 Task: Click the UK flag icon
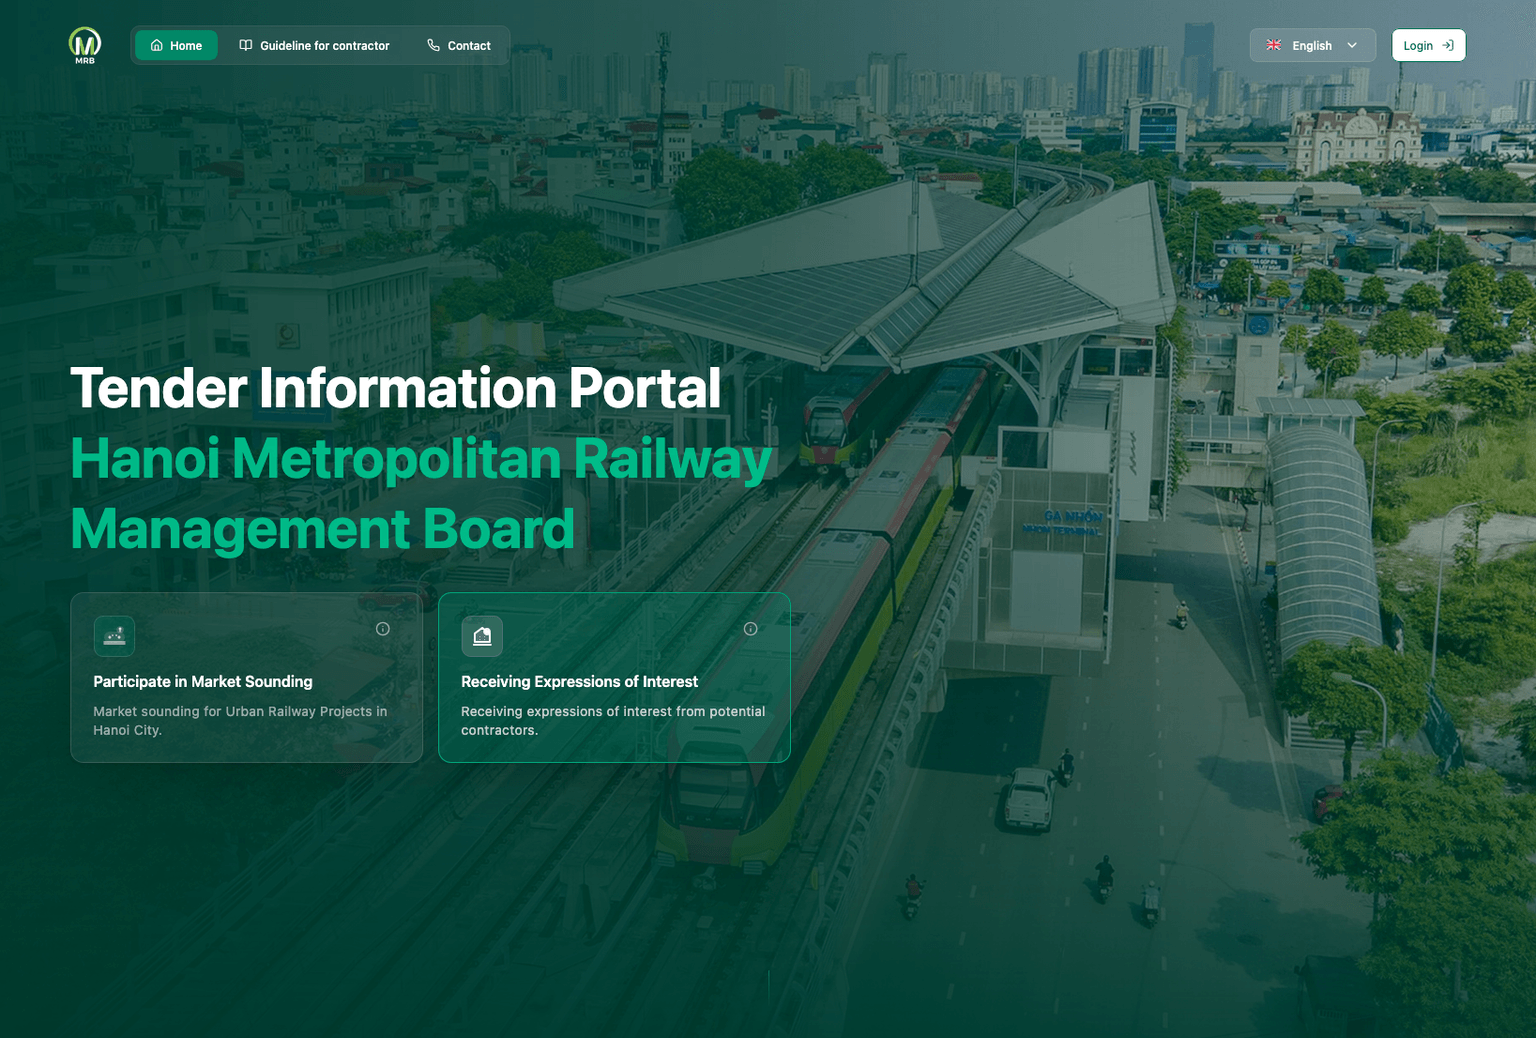point(1274,45)
